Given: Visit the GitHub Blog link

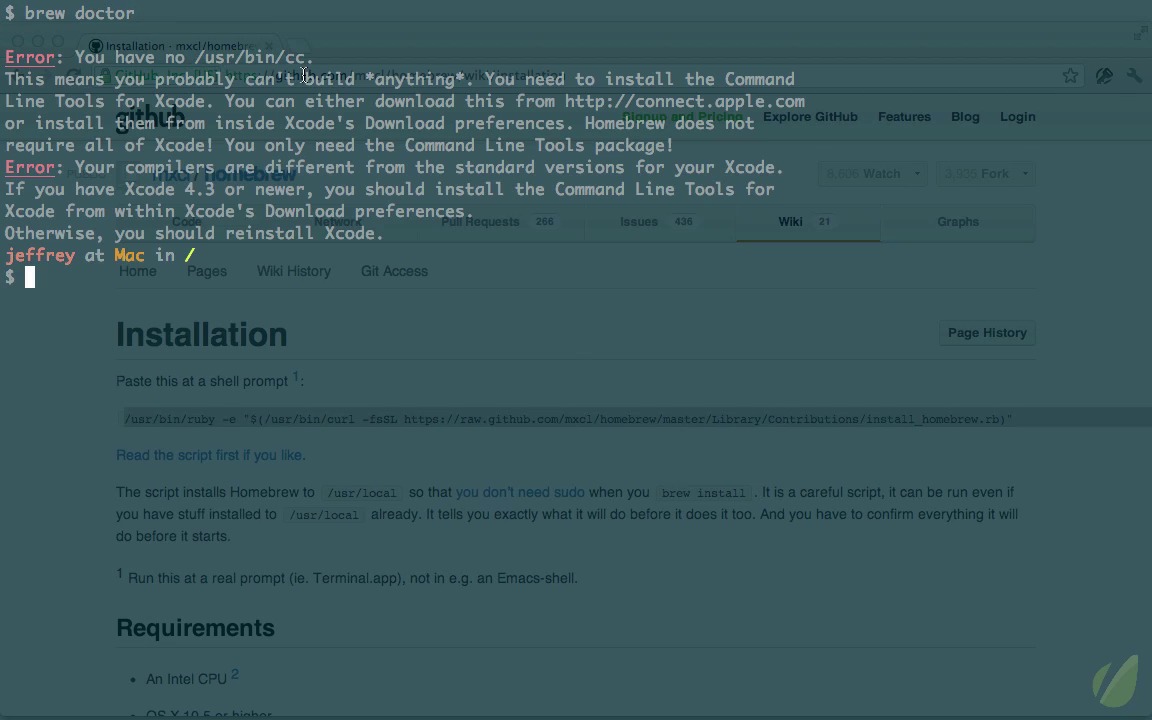Looking at the screenshot, I should (x=965, y=116).
